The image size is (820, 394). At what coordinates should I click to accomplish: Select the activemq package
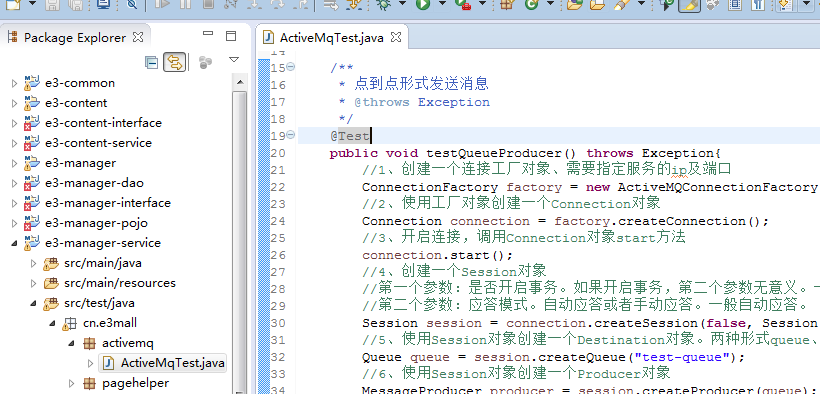click(128, 343)
